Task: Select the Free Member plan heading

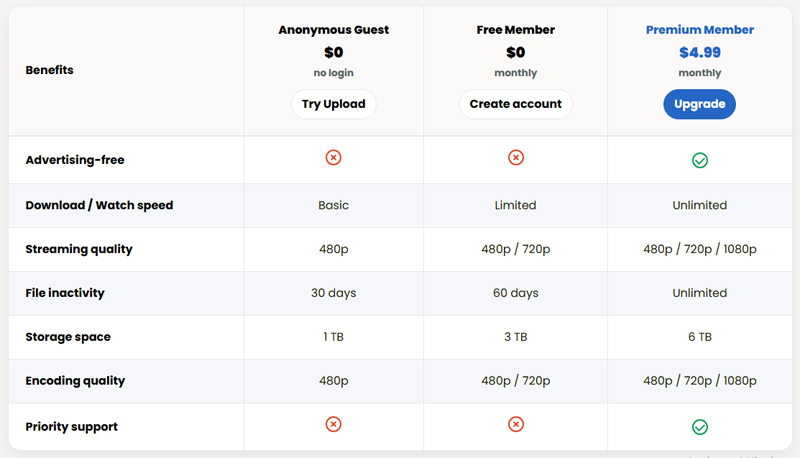Action: 515,30
